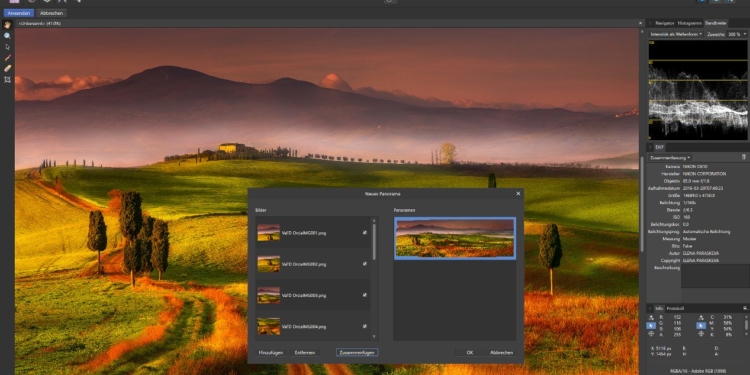Click the grip handle of the Navigator panel
The width and height of the screenshot is (750, 375).
tap(650, 23)
